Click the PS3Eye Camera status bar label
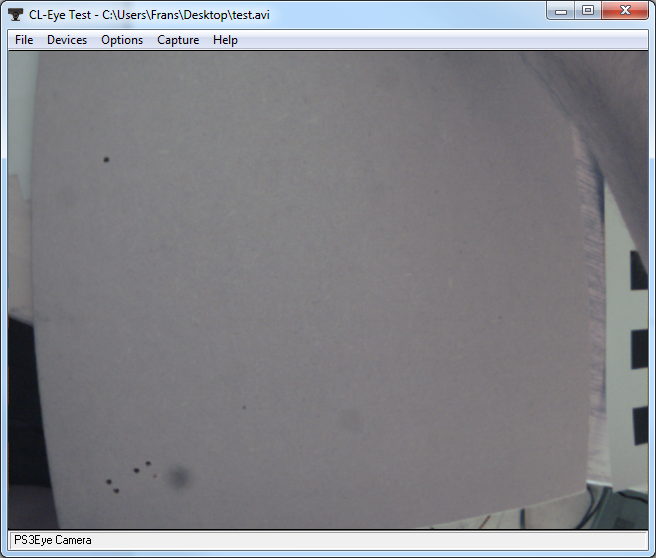 pyautogui.click(x=52, y=540)
